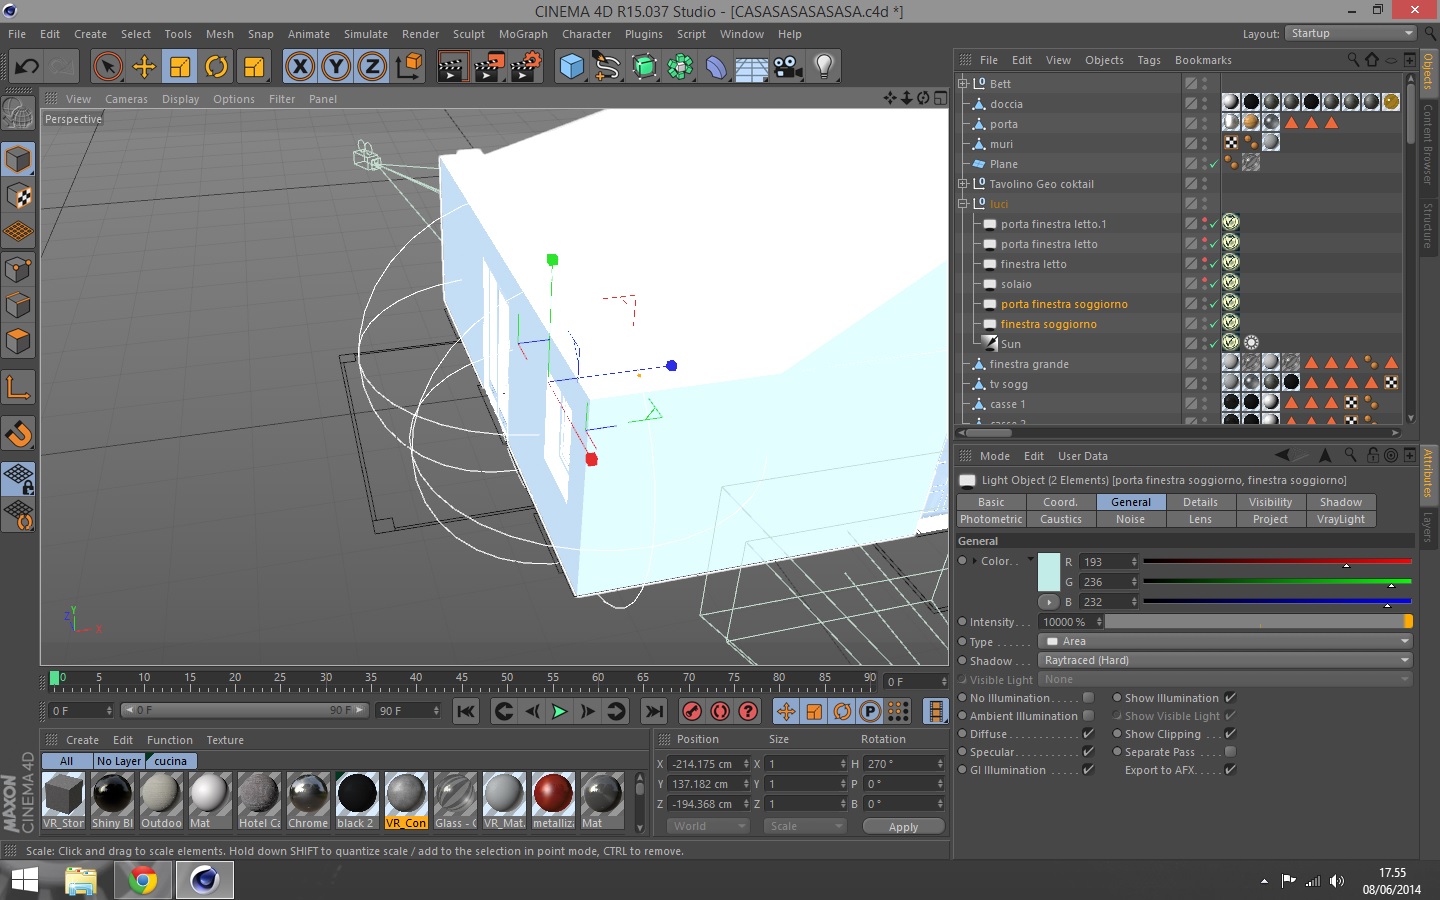Adjust the red R color slider
This screenshot has width=1440, height=900.
point(1277,562)
